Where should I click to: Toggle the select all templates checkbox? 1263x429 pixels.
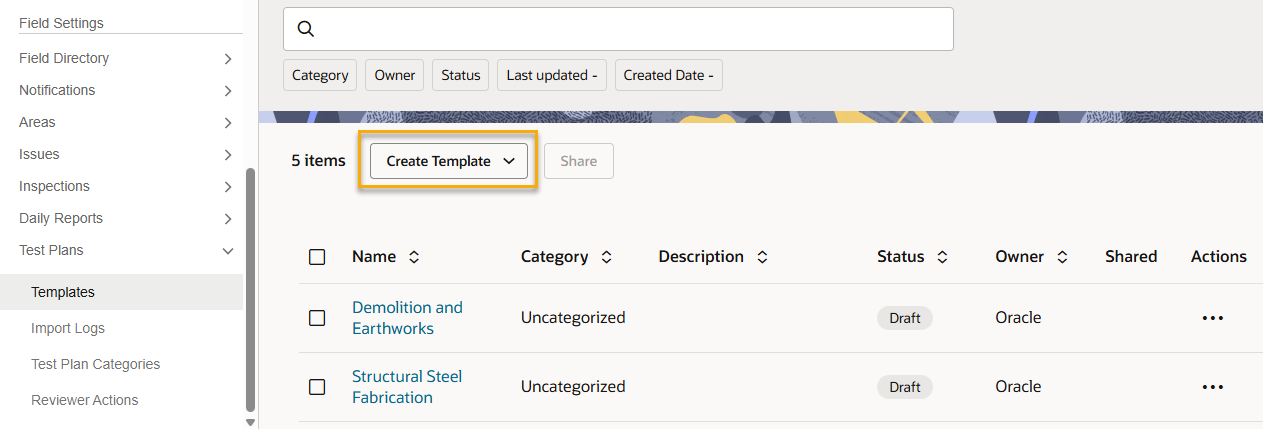click(317, 257)
